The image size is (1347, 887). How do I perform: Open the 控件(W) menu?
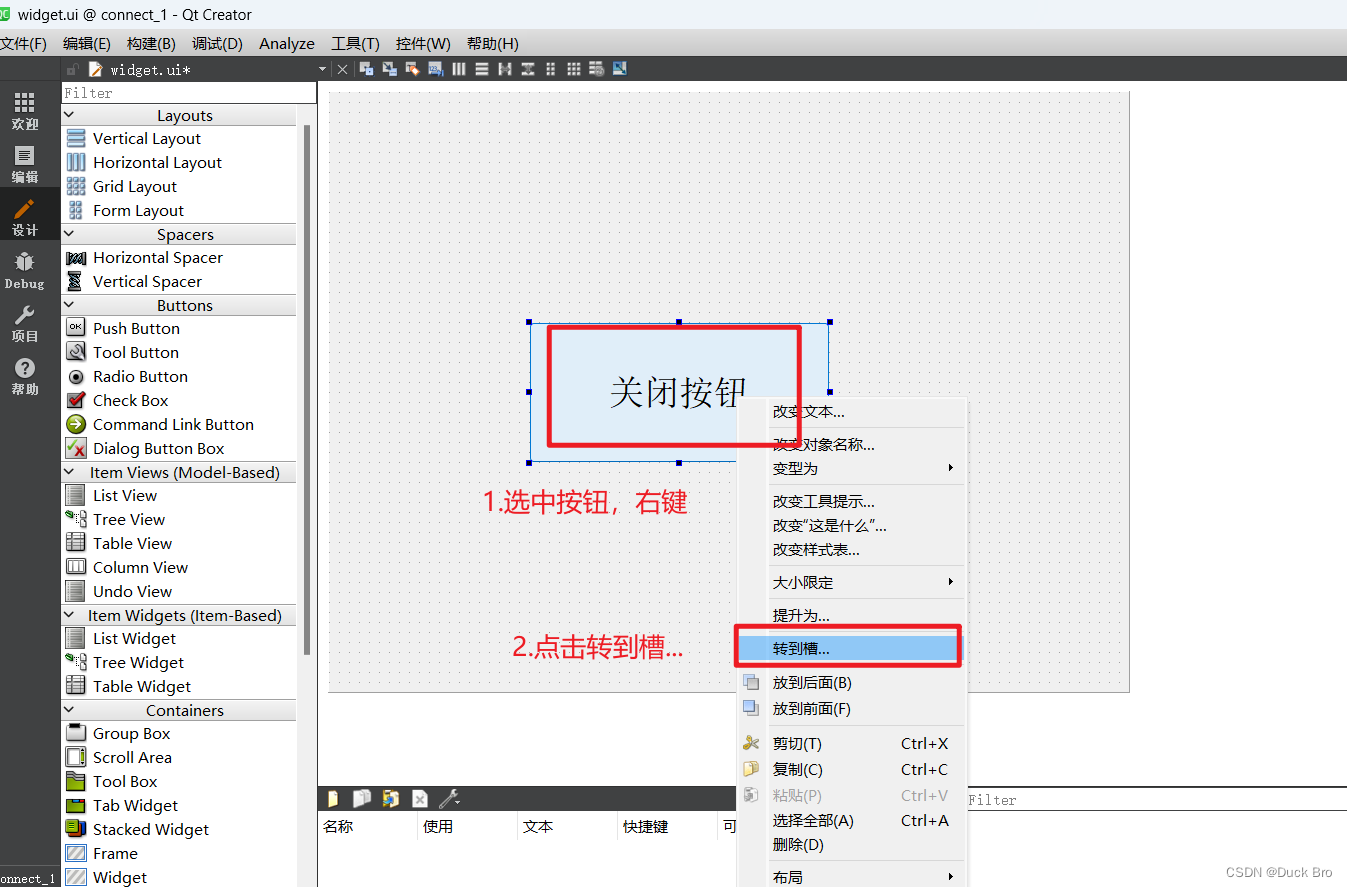point(423,43)
